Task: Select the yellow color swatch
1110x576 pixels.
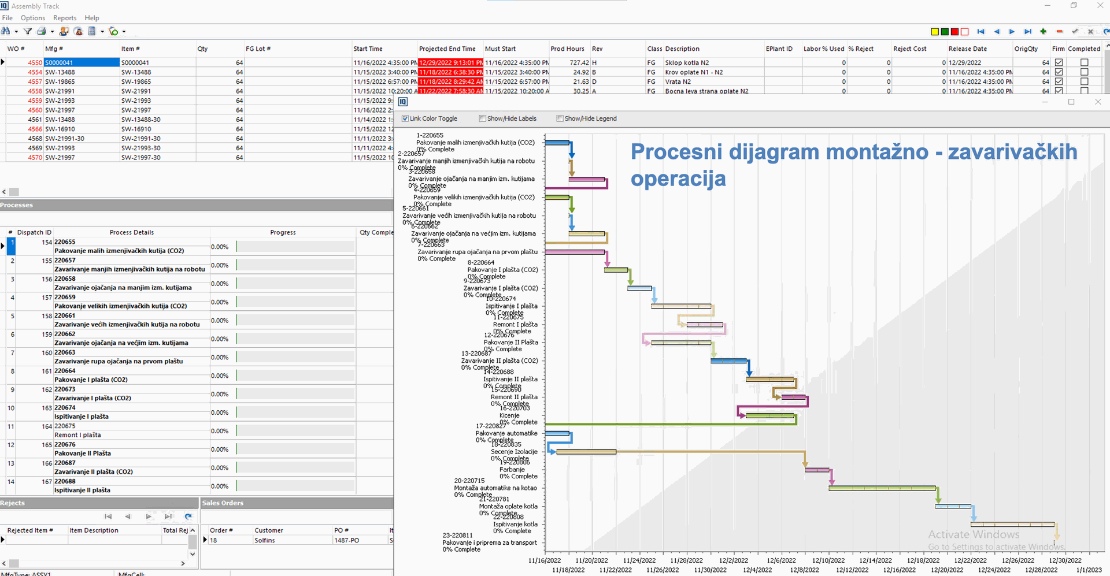Action: click(934, 32)
